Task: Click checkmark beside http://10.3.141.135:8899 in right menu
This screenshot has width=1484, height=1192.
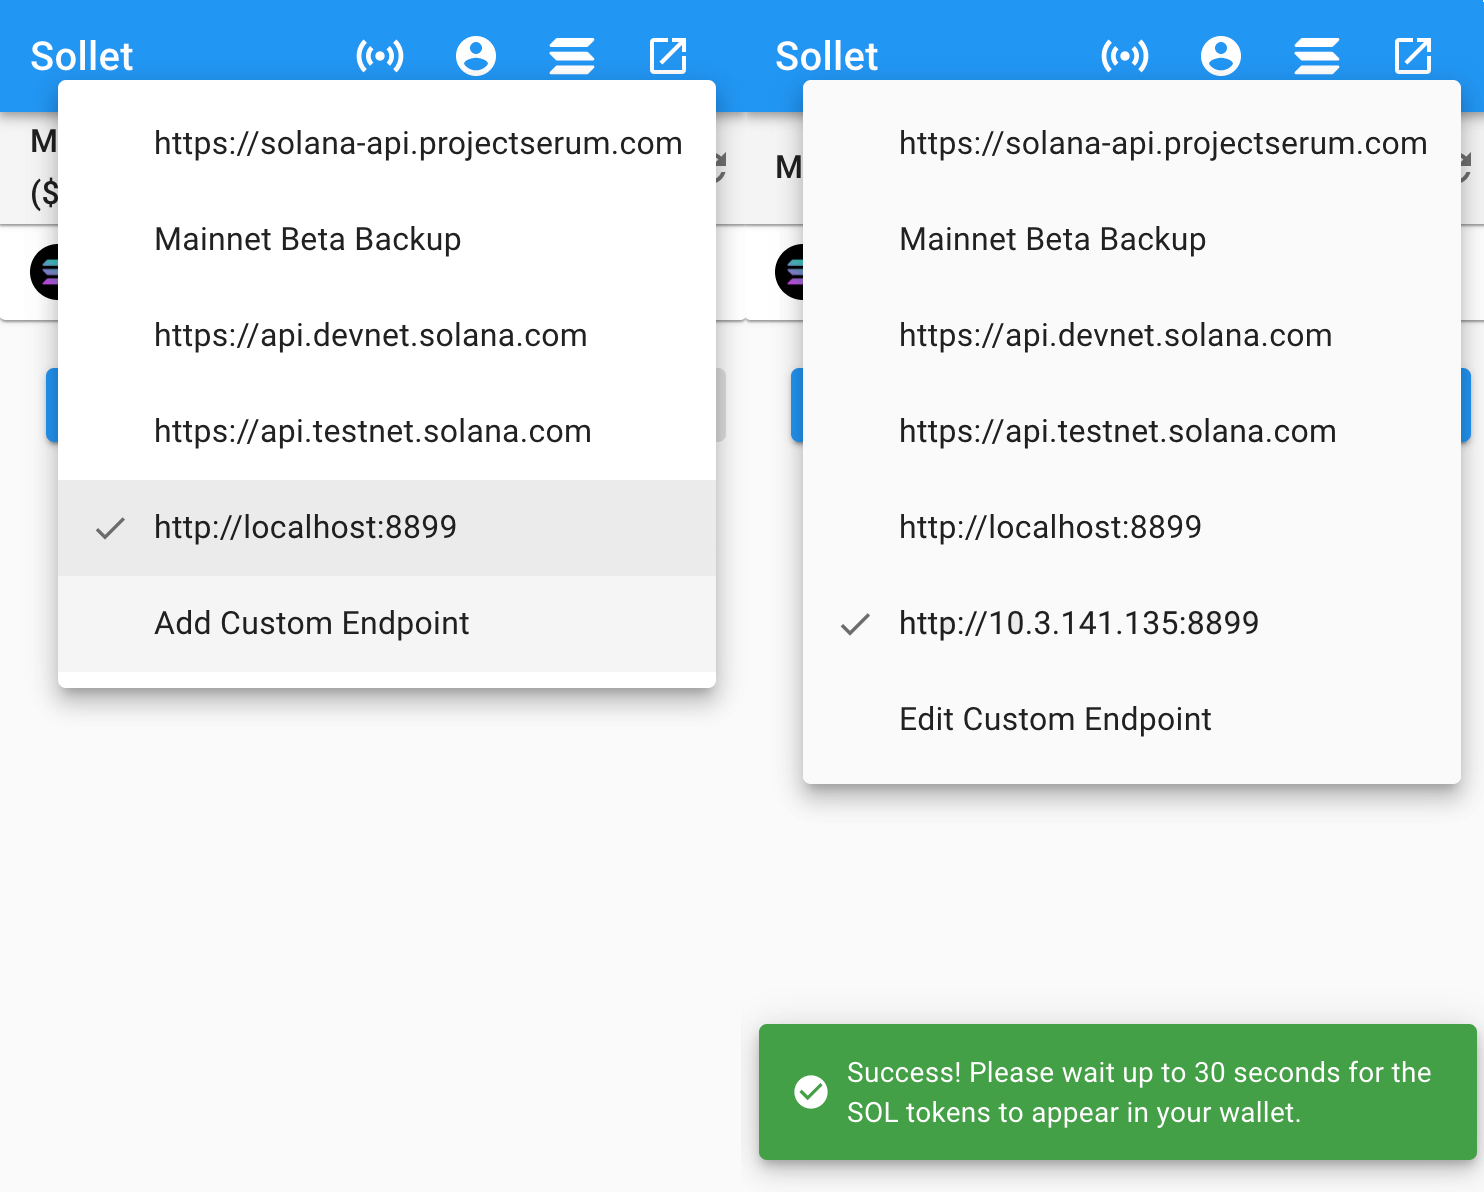Action: tap(855, 624)
